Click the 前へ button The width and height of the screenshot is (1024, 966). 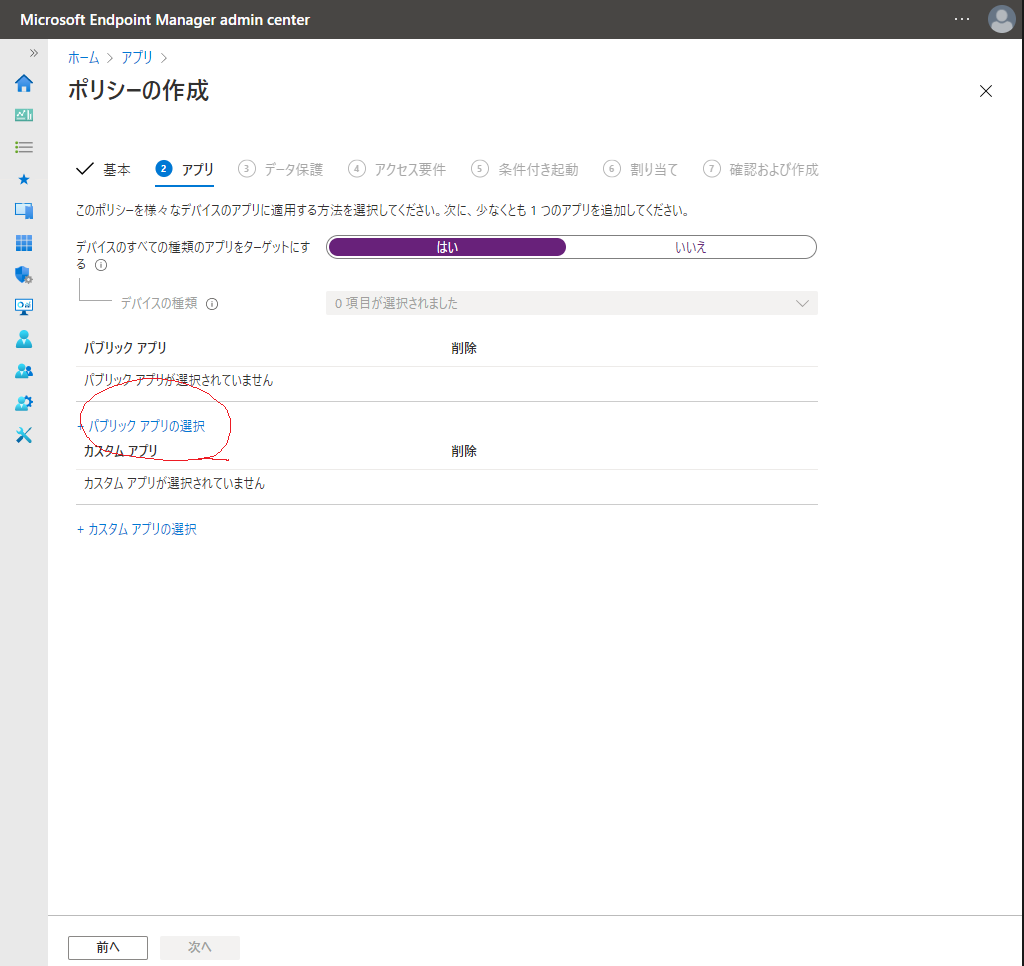pos(108,947)
